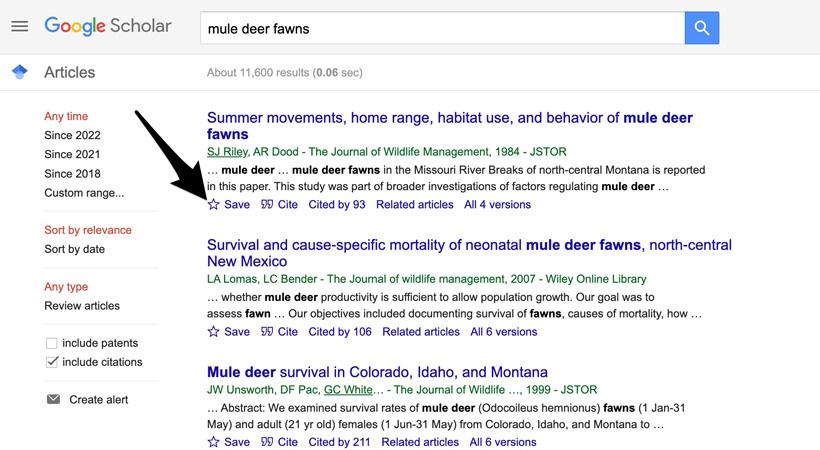Select Sort by date
Viewport: 820px width, 450px height.
tap(74, 249)
